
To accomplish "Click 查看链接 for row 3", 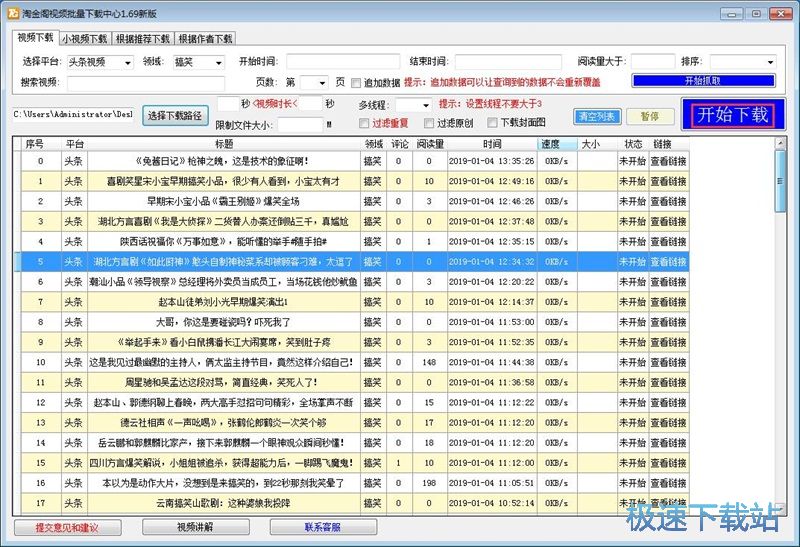I will point(668,221).
